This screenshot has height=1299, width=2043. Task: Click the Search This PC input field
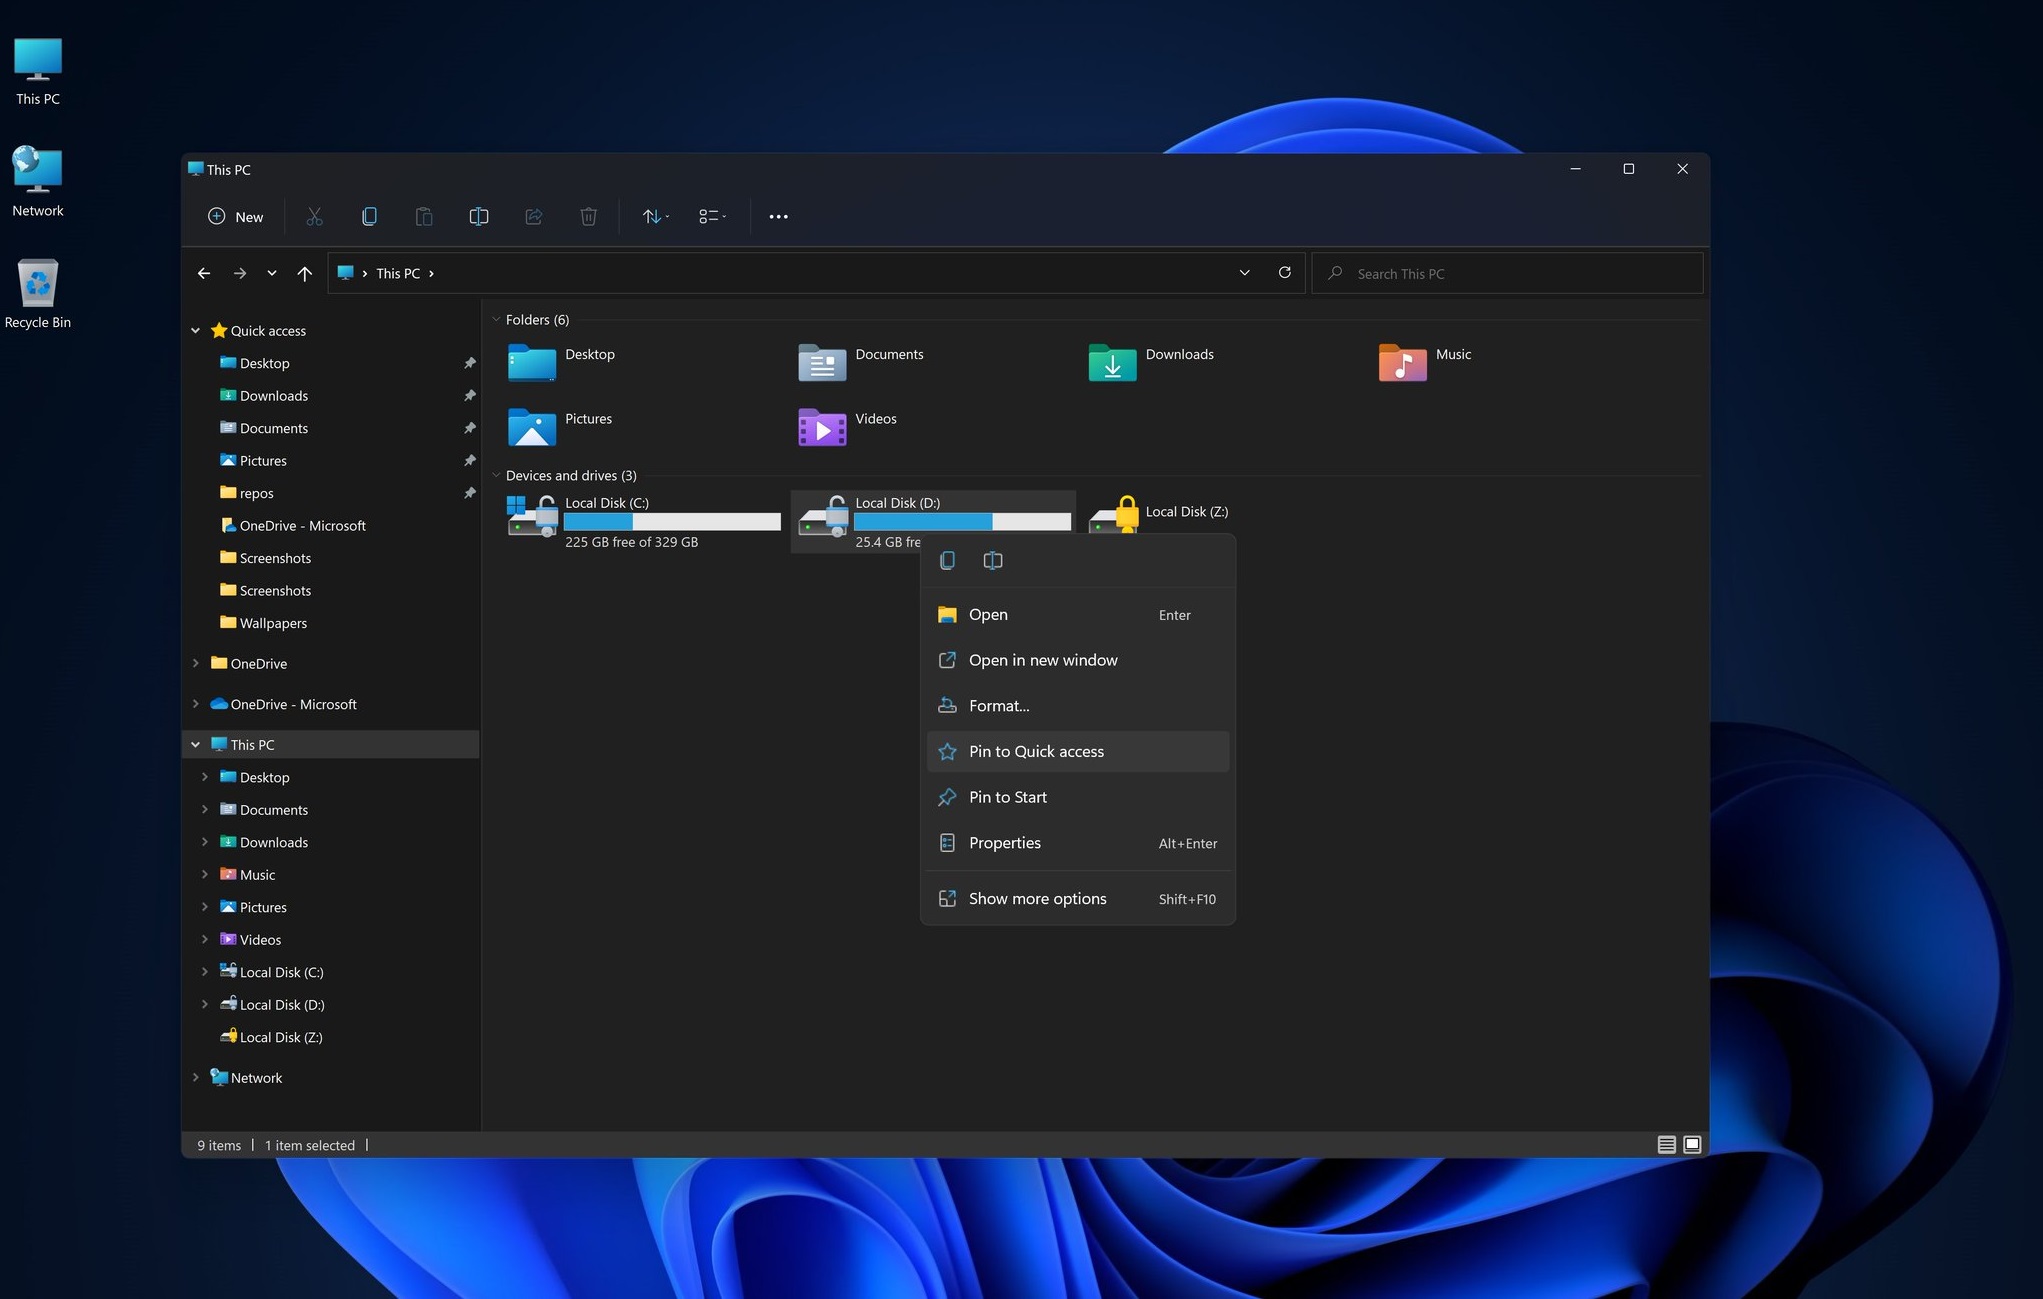pyautogui.click(x=1507, y=273)
